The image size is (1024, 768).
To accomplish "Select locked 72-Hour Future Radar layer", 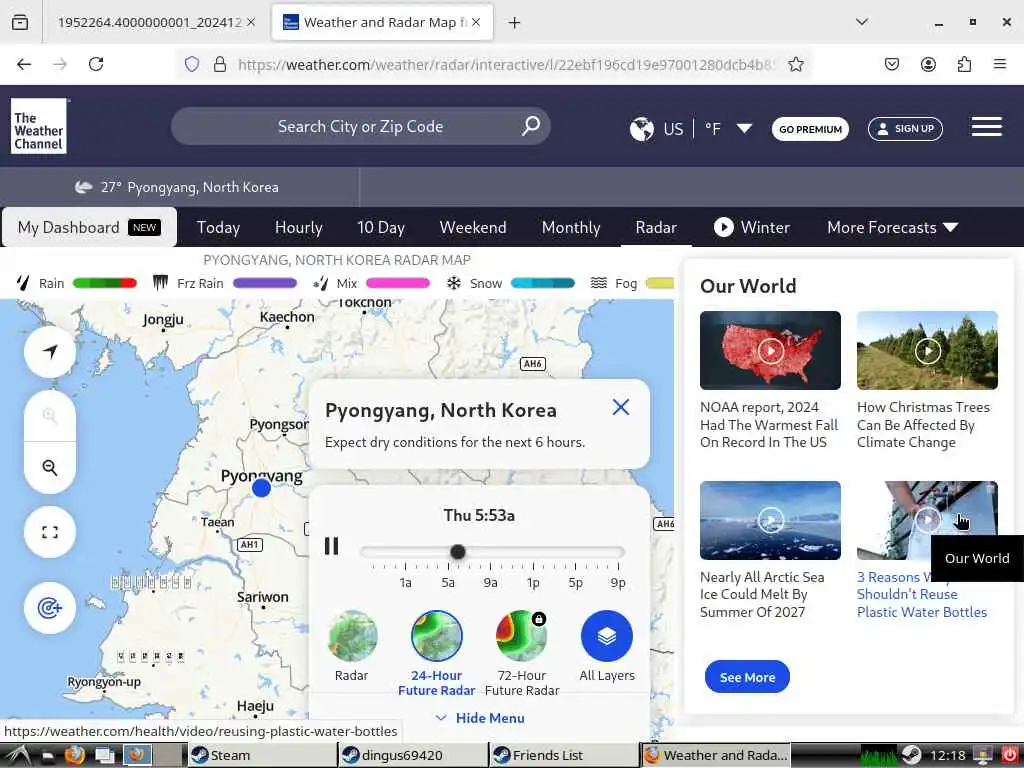I will click(x=521, y=636).
